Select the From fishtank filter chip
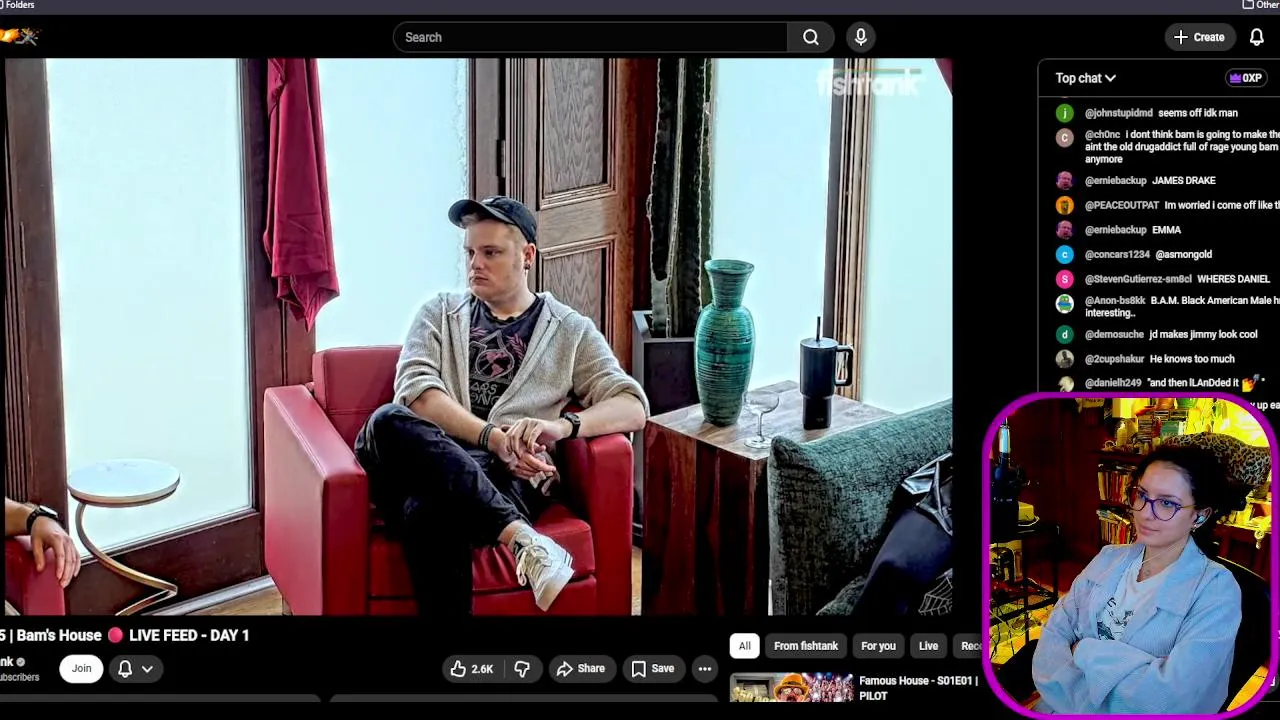 pos(806,646)
